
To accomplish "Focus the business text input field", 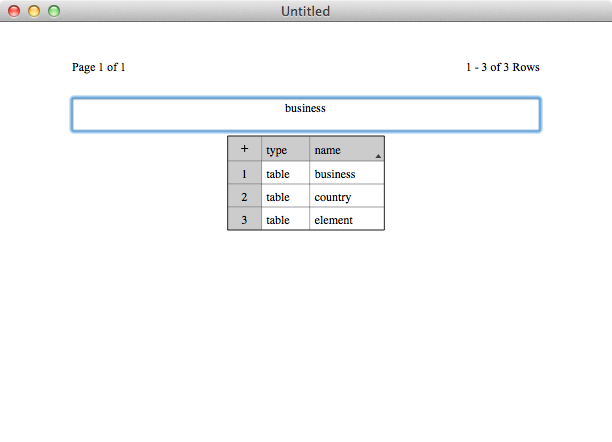I will coord(306,114).
